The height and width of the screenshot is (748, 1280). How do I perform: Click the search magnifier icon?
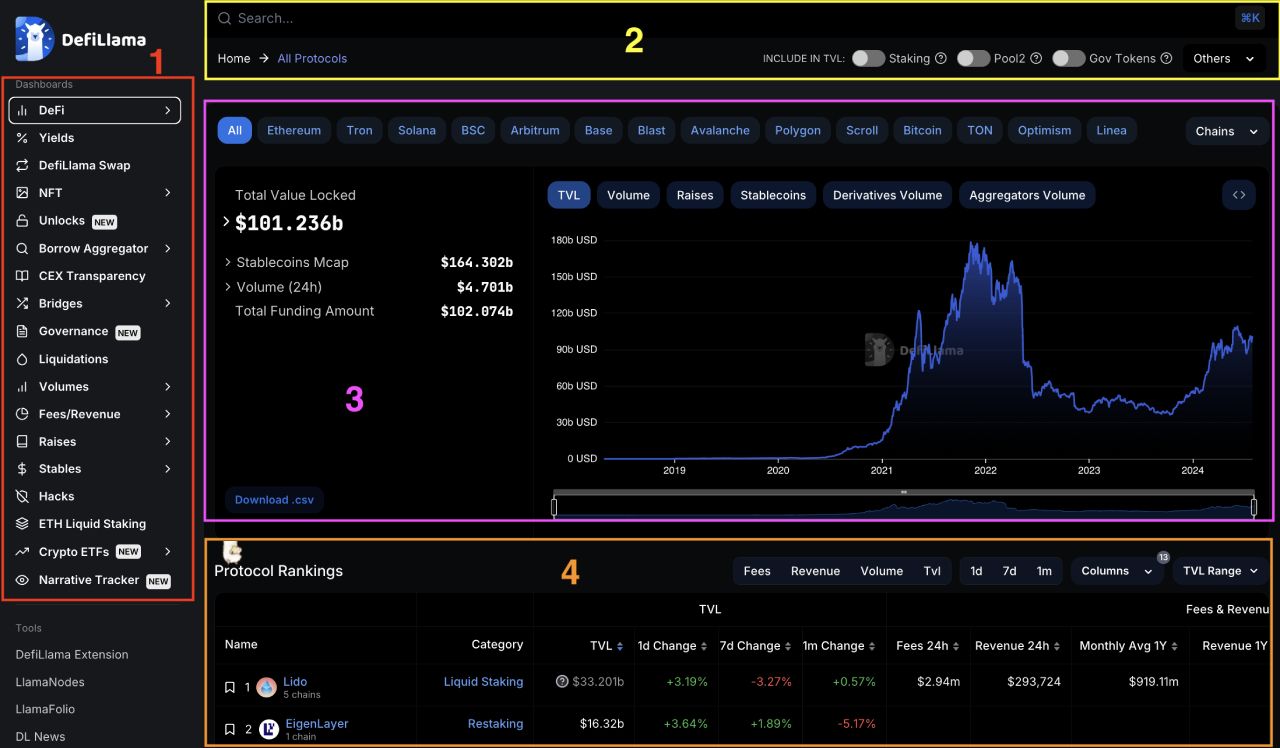225,18
